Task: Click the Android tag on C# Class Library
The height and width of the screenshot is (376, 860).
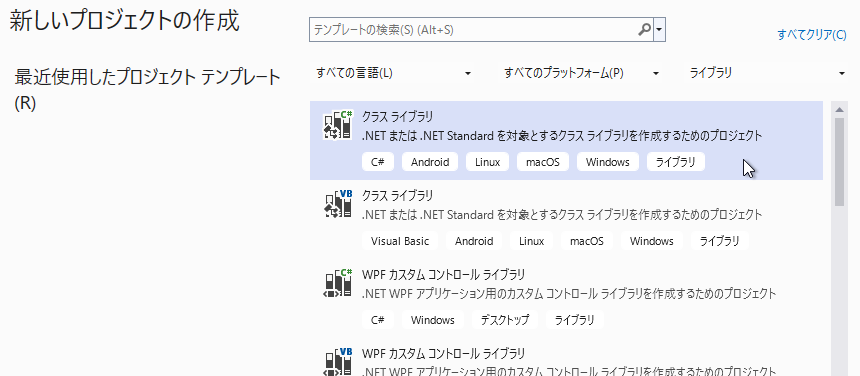Action: (430, 162)
